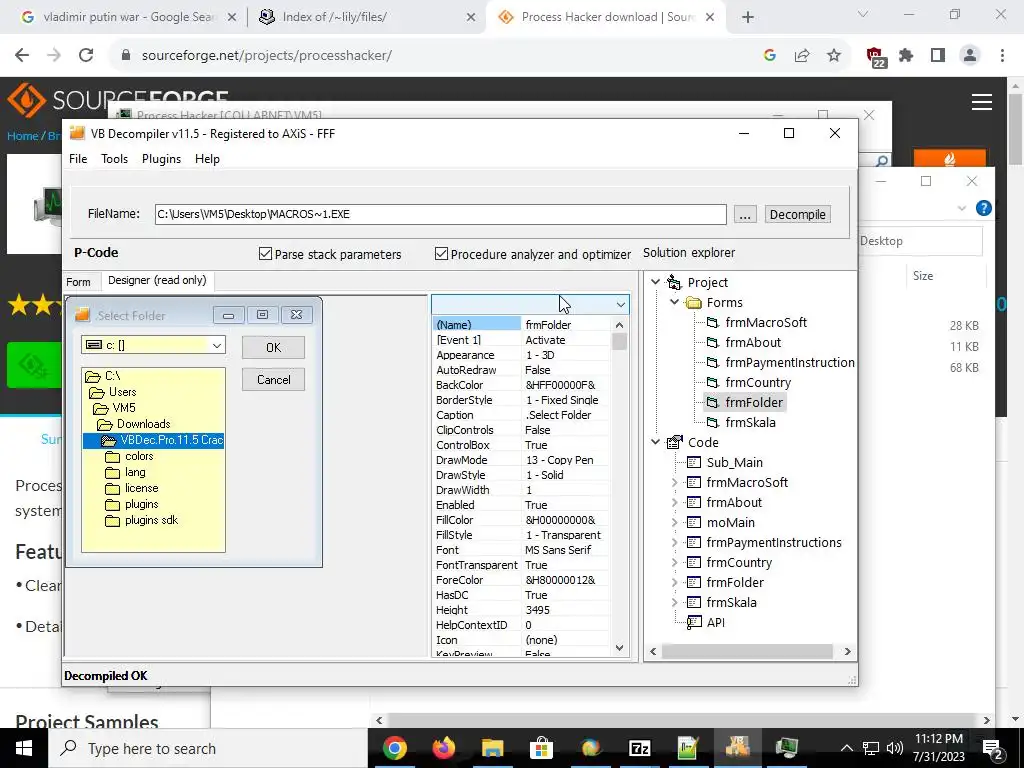Image resolution: width=1024 pixels, height=768 pixels.
Task: Bookmark this page with the star icon
Action: [x=834, y=56]
